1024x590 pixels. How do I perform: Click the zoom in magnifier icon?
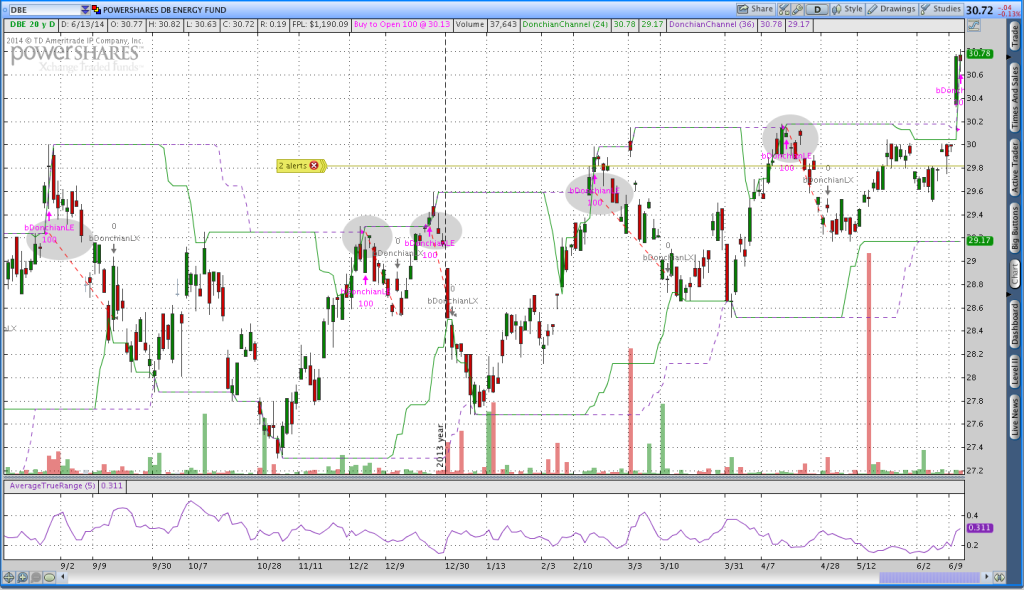22,577
